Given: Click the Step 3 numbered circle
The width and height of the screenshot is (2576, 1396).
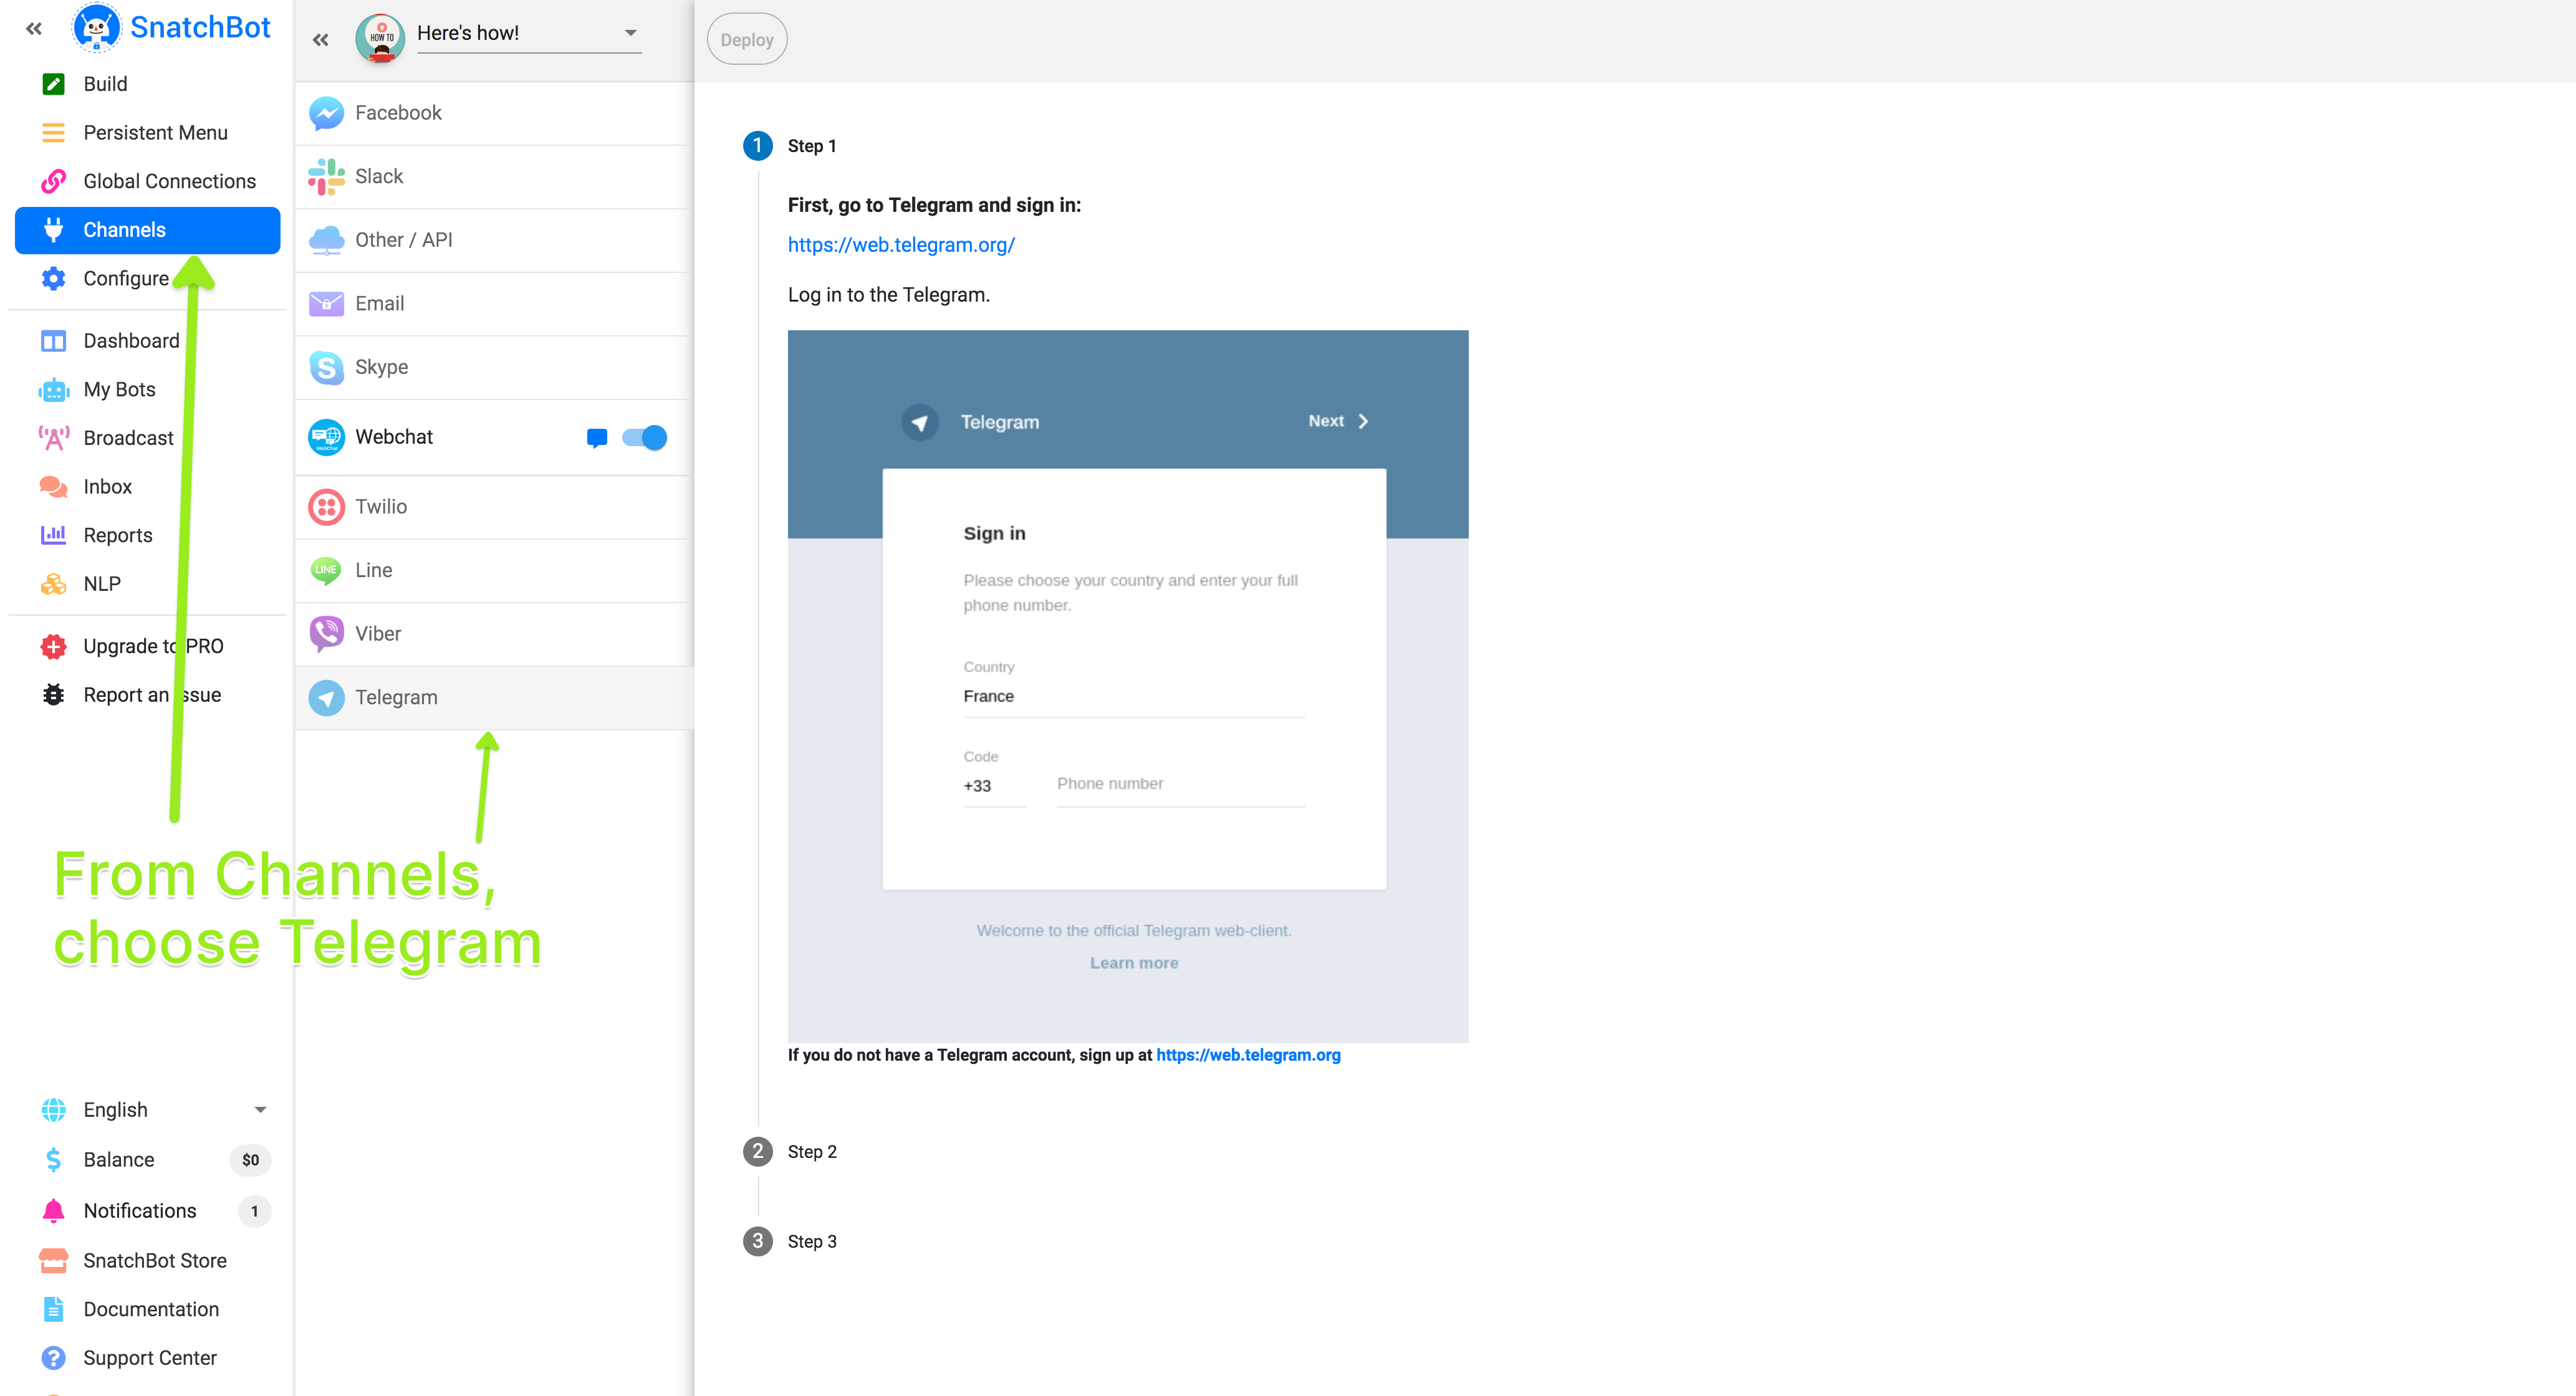Looking at the screenshot, I should (757, 1241).
